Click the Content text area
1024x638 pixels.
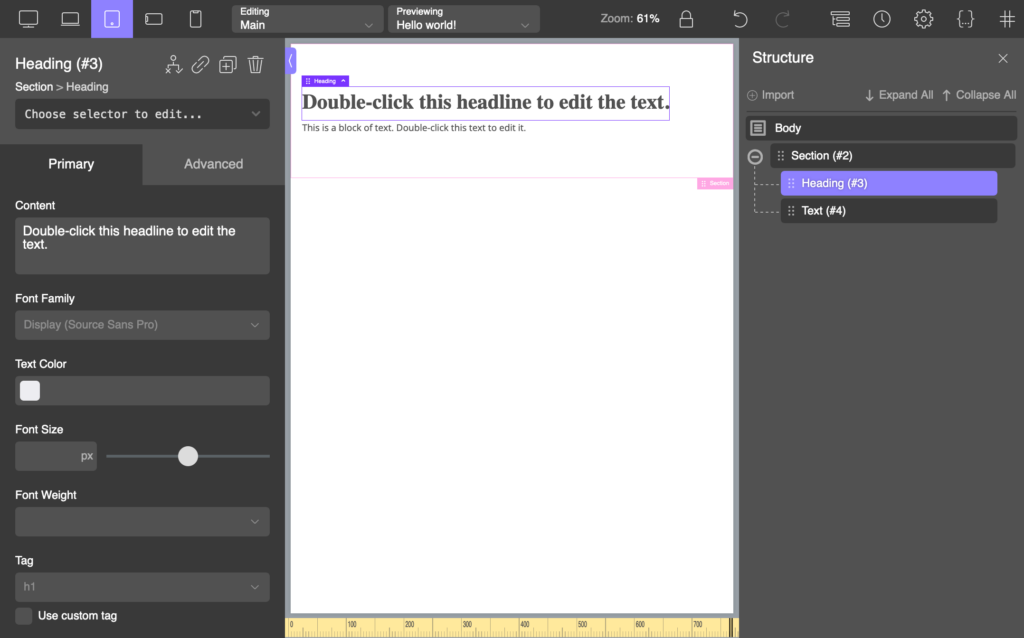pos(142,246)
